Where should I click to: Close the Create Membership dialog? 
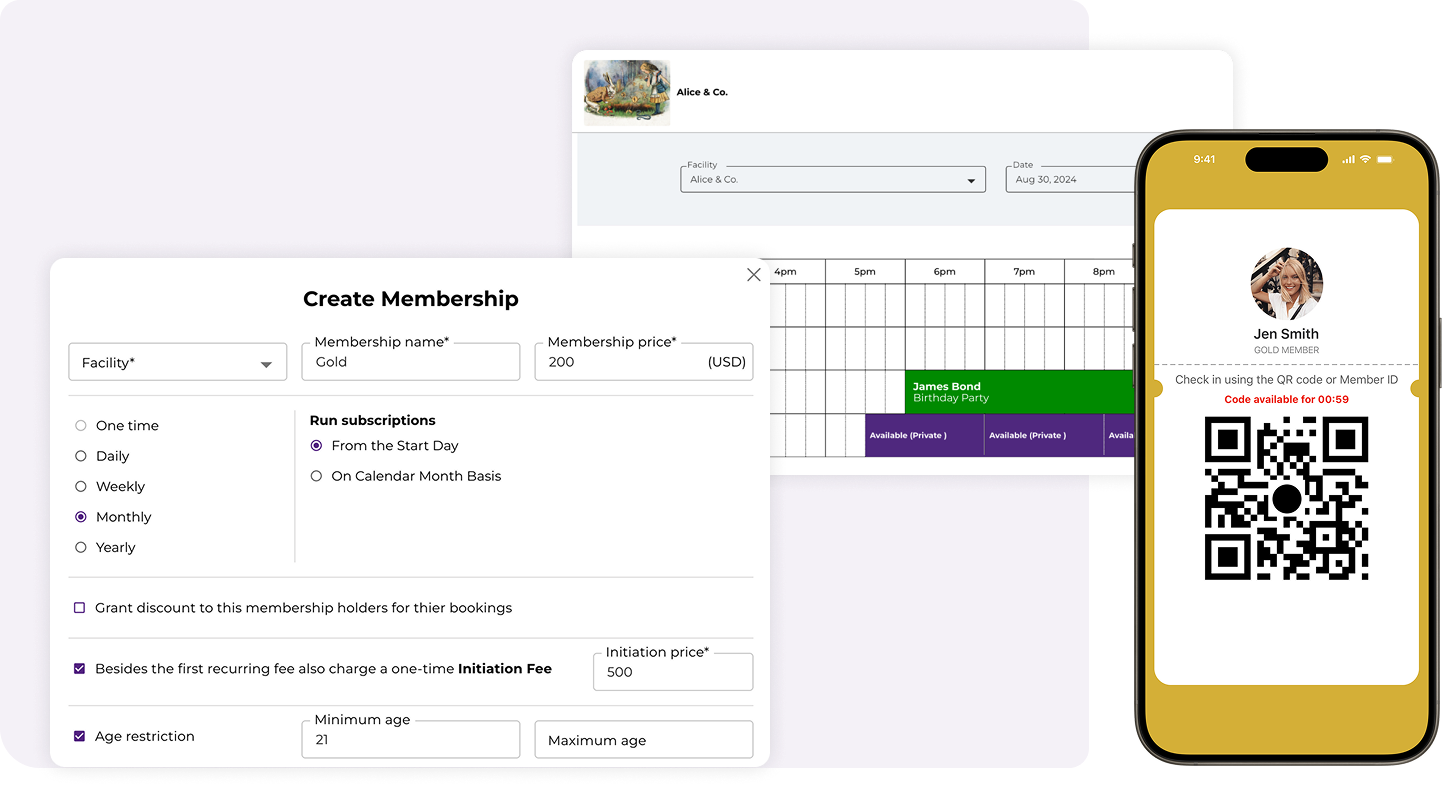[x=754, y=275]
